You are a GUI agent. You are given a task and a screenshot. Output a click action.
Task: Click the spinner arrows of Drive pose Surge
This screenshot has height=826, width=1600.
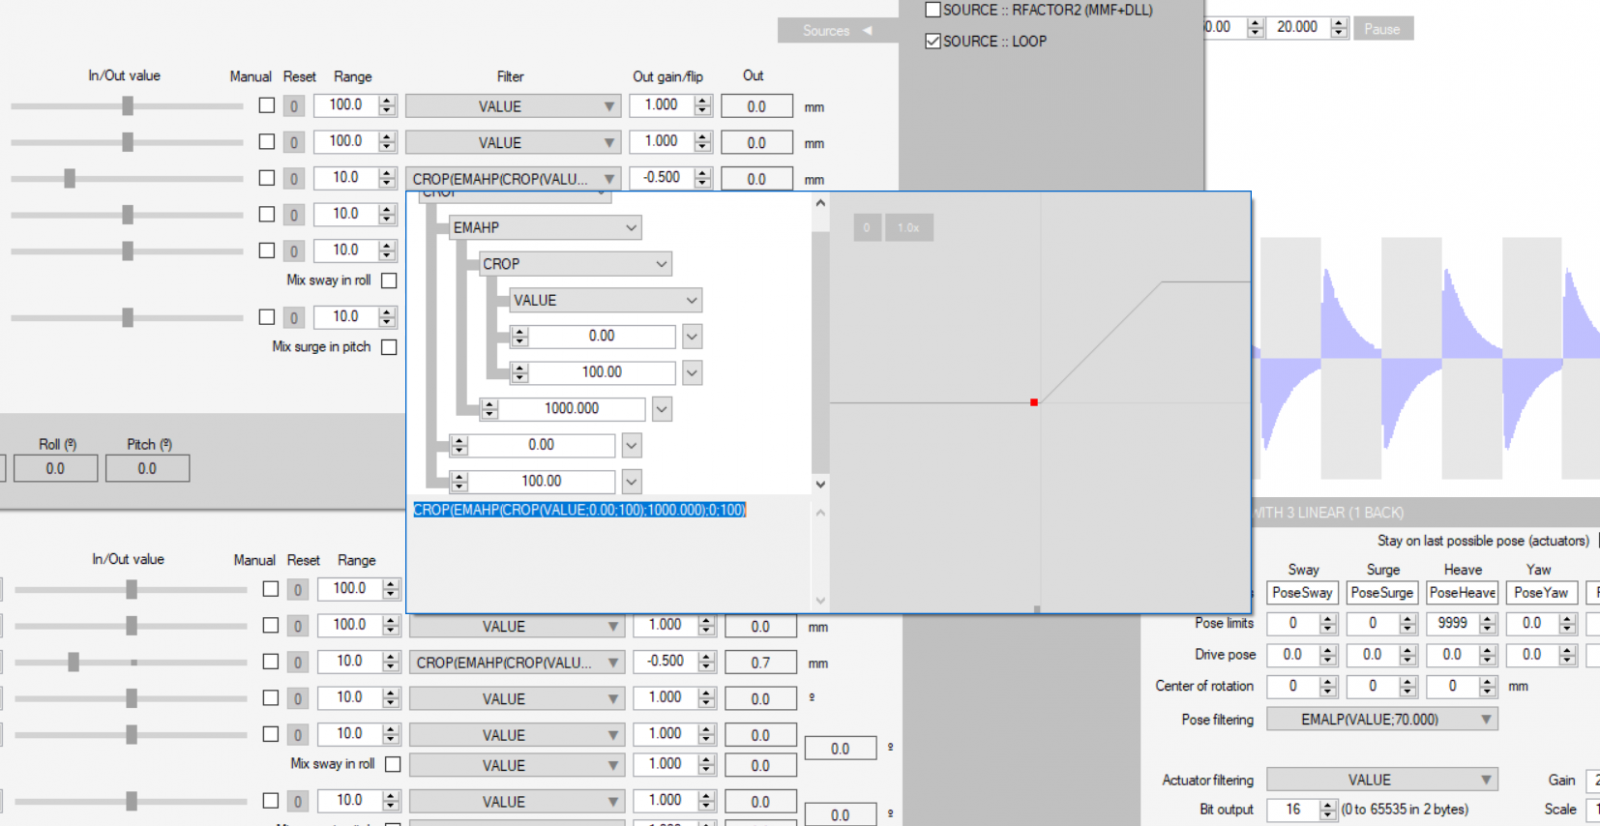click(1408, 655)
